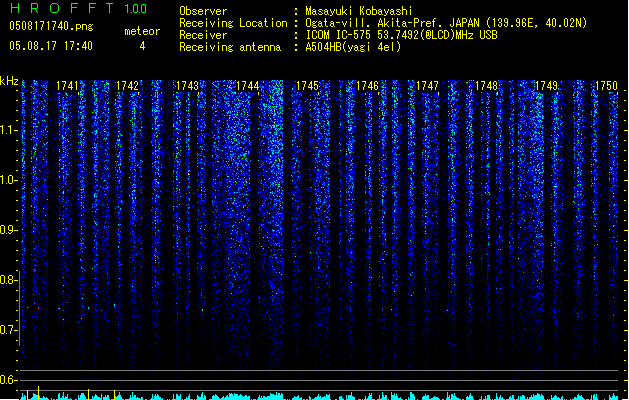The width and height of the screenshot is (629, 400).
Task: Click the 0.8 kHz axis tick label
Action: (x=7, y=280)
